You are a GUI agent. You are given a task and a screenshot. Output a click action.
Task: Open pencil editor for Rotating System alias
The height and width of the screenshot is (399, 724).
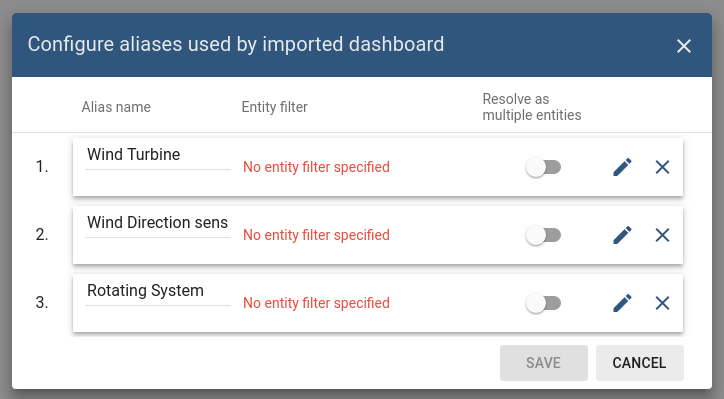click(622, 303)
